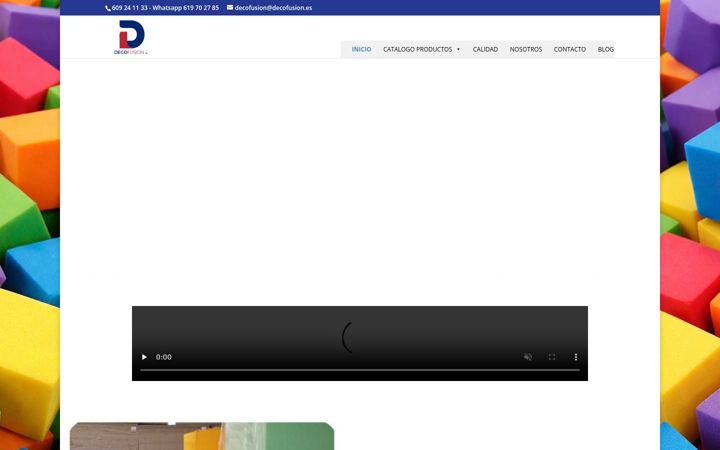Click the Decofusion logo

131,37
